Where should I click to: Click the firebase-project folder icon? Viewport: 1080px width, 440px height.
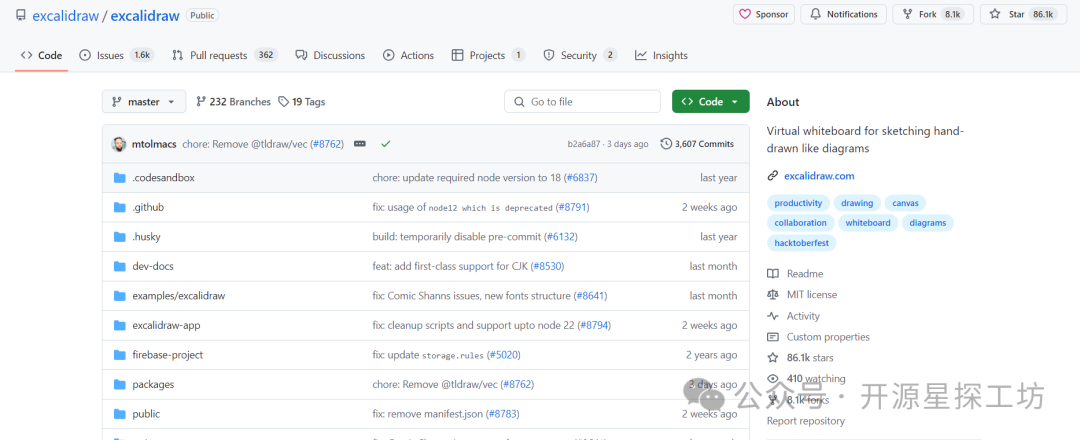tap(120, 355)
